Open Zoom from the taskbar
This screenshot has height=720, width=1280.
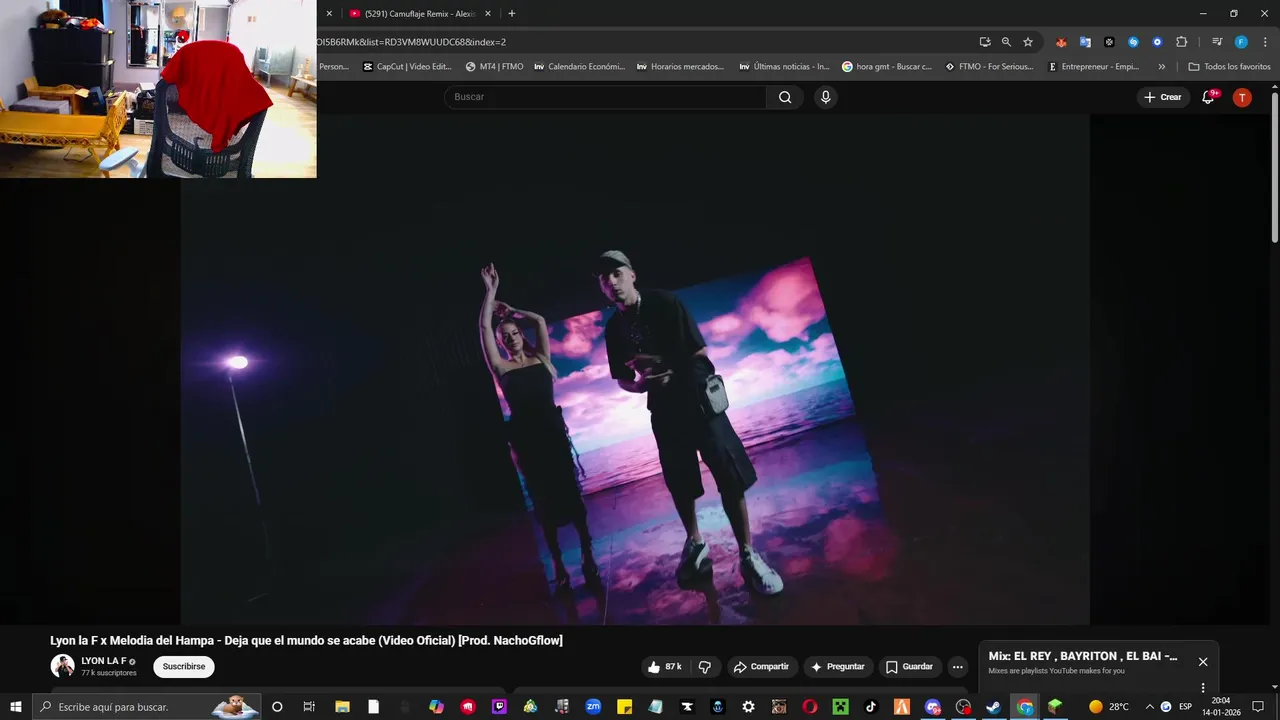pyautogui.click(x=593, y=707)
